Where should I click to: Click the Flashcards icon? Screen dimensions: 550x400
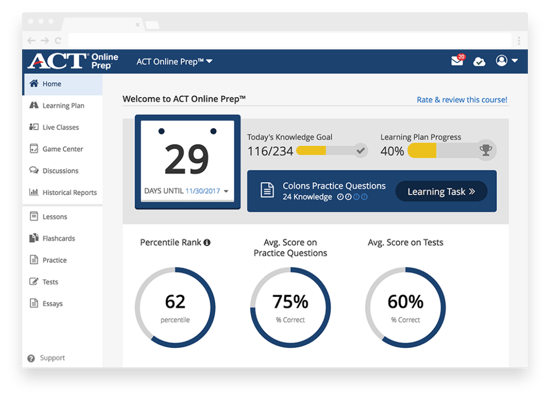[34, 238]
